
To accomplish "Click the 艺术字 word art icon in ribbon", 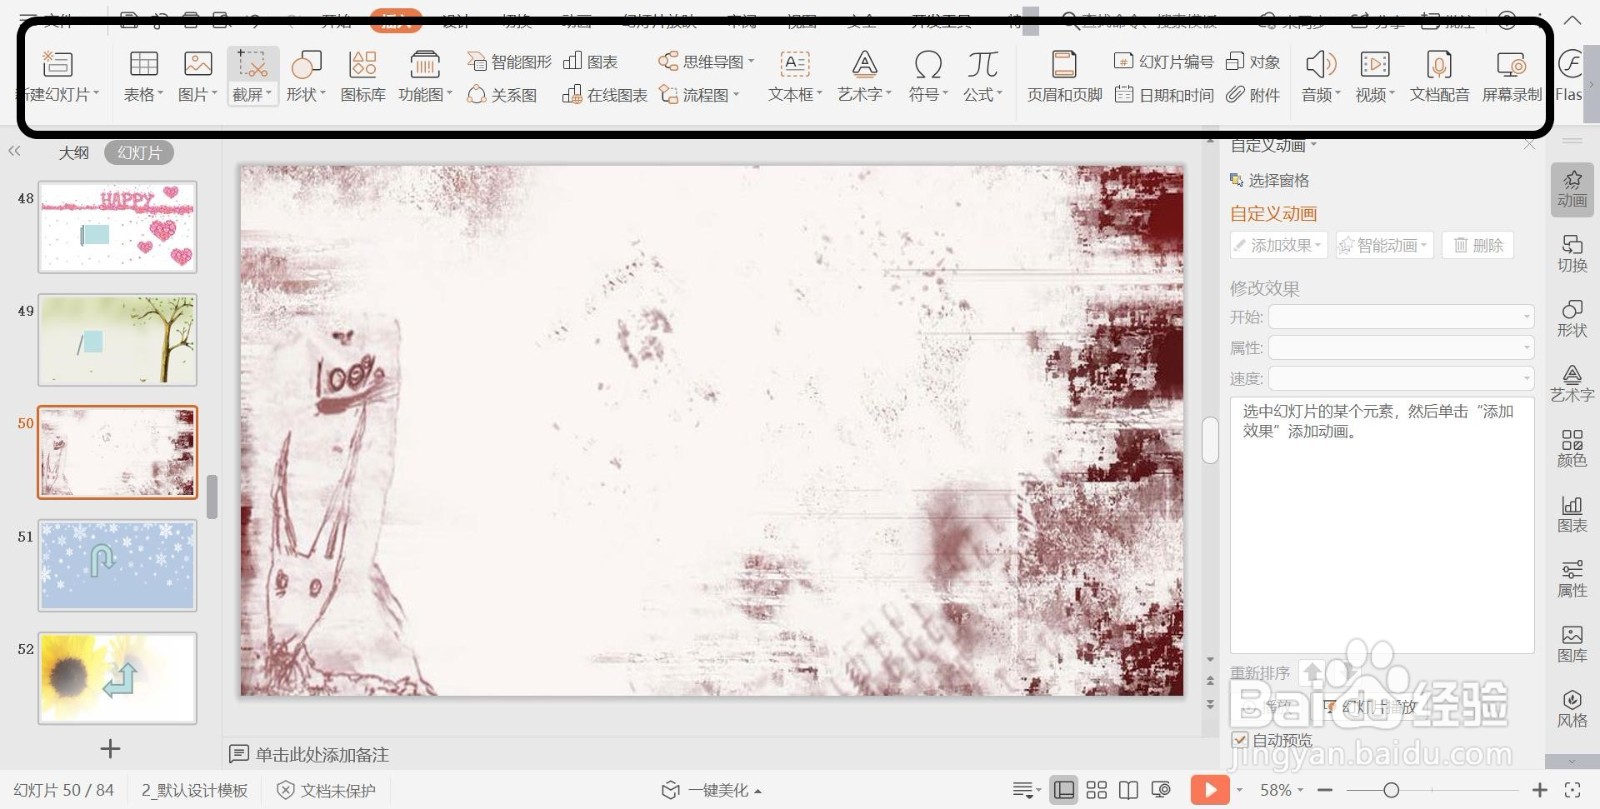I will pos(864,64).
